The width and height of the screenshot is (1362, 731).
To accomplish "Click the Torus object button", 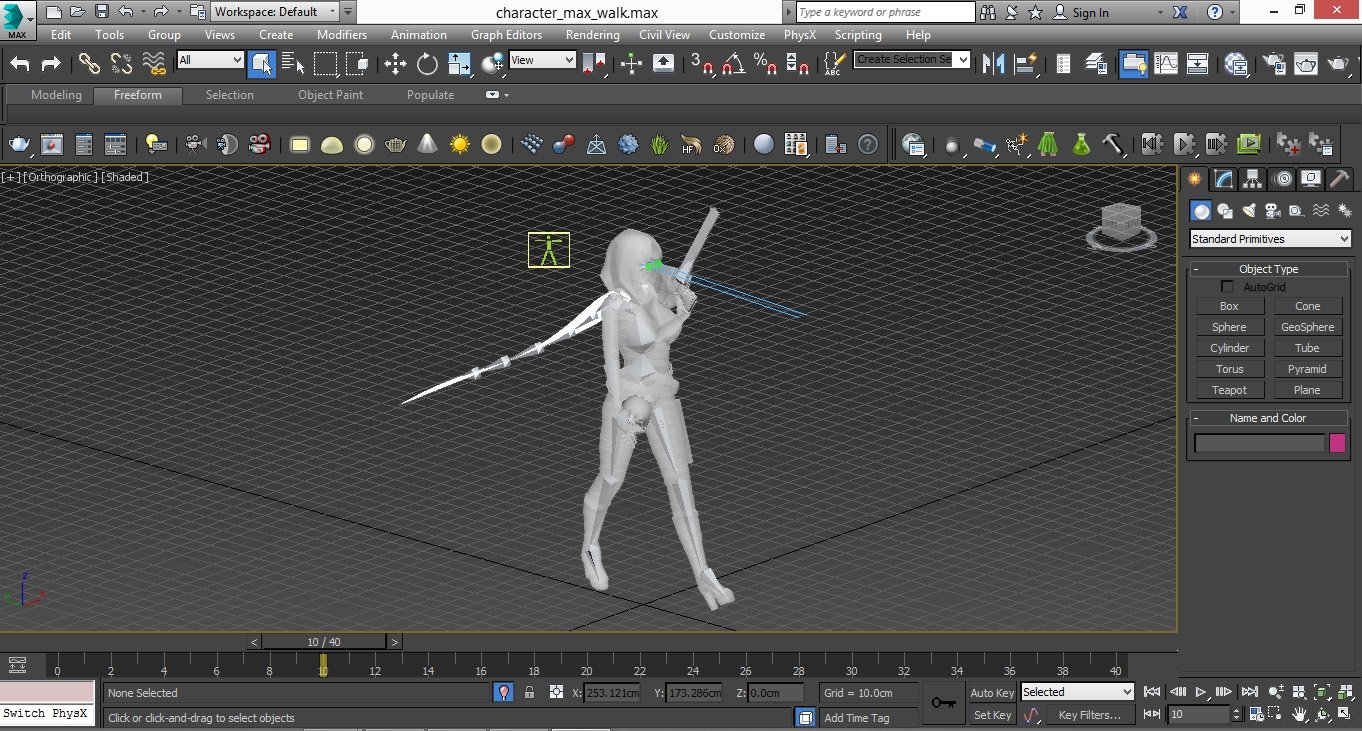I will 1229,369.
